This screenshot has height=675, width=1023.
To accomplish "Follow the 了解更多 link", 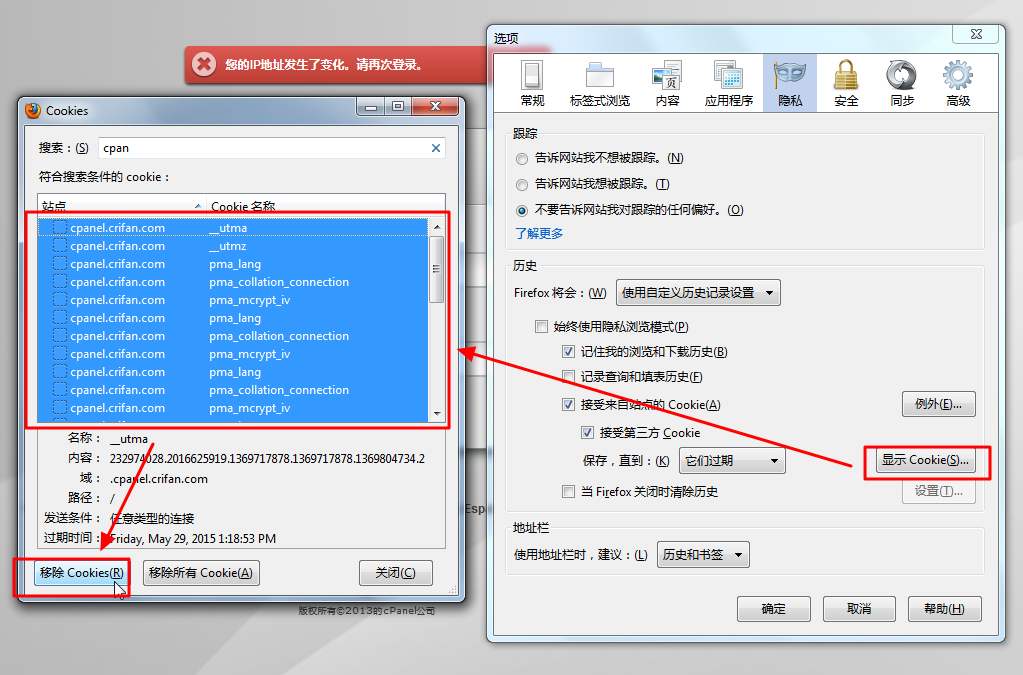I will tap(539, 233).
